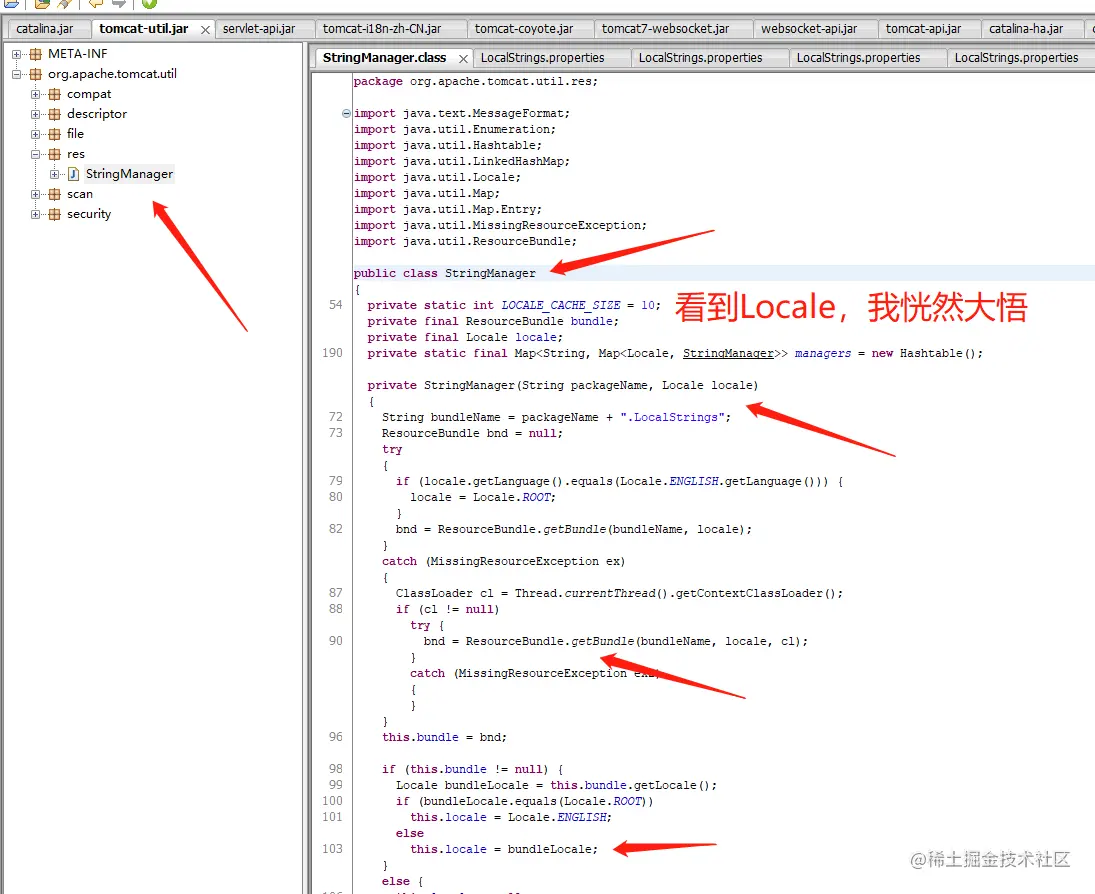Close the tomcat-util.jar tab

pos(205,29)
